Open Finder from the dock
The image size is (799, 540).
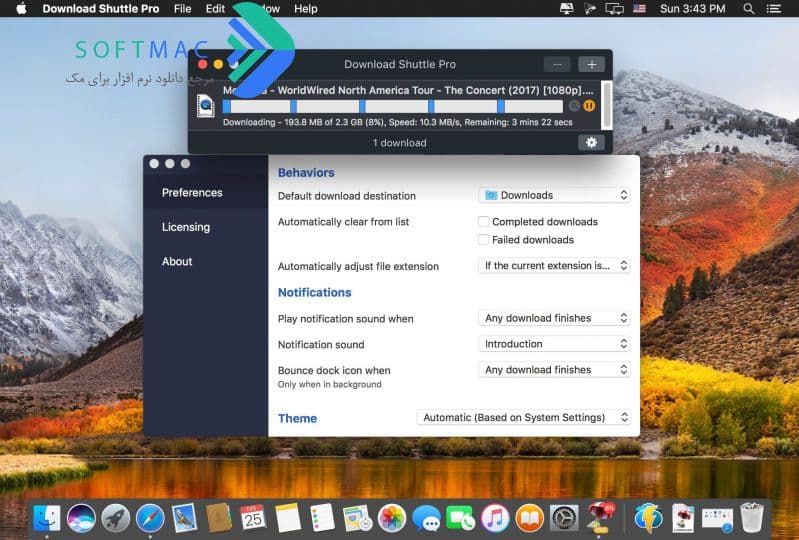[46, 519]
